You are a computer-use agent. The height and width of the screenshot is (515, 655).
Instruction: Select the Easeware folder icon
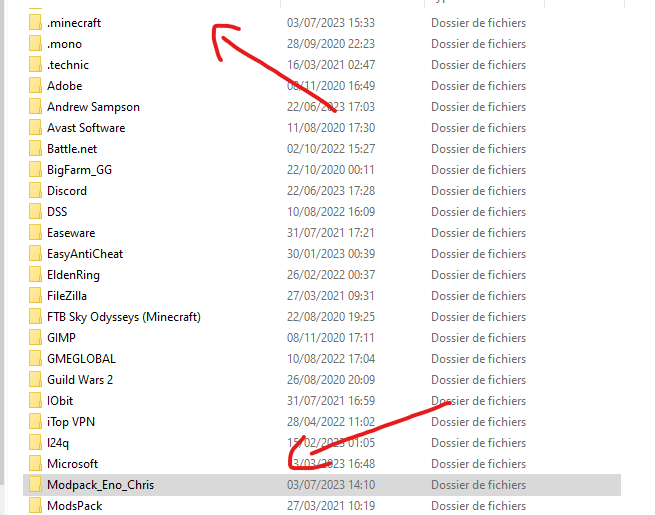[36, 232]
